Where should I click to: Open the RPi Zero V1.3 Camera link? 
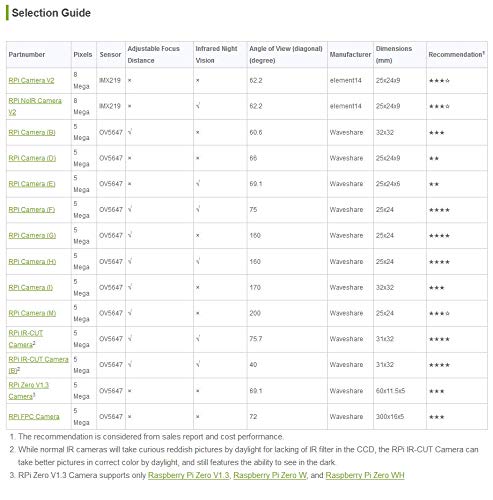tap(29, 391)
